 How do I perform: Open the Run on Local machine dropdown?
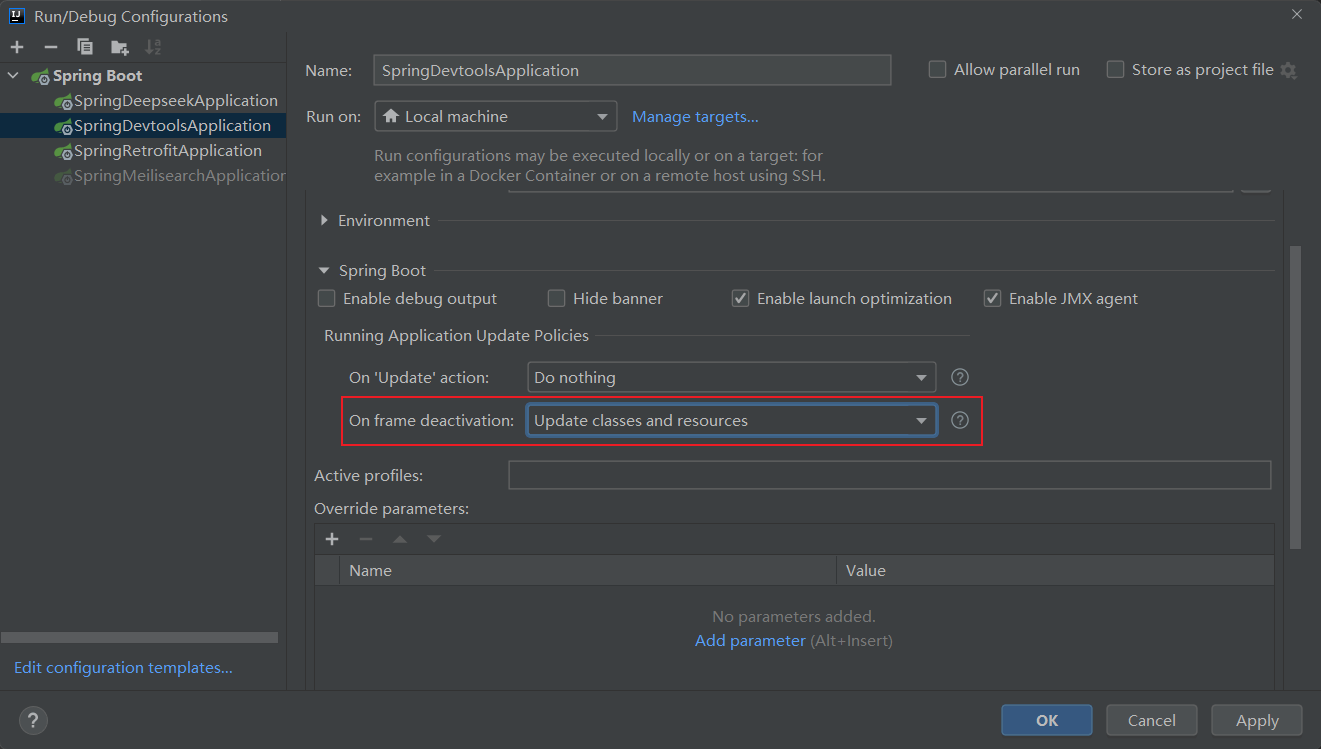[496, 117]
